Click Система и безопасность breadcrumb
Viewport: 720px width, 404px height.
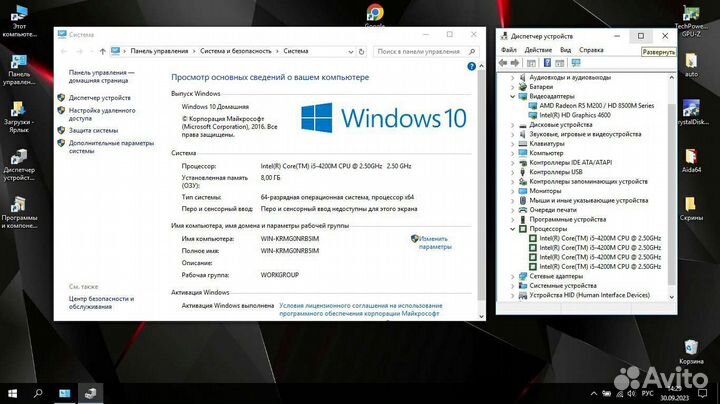click(236, 51)
